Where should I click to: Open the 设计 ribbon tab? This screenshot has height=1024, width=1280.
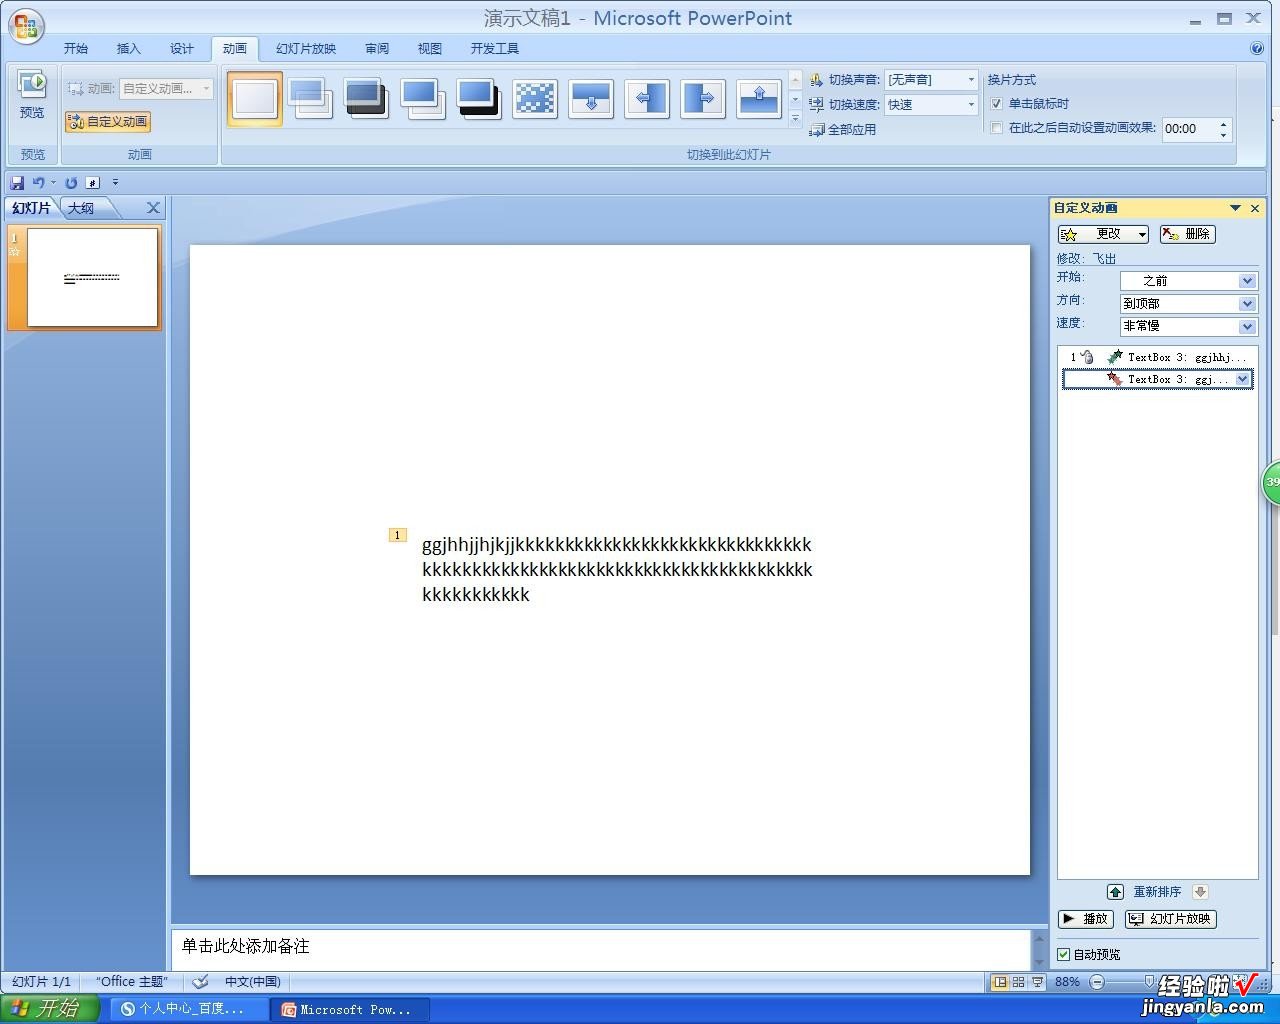(182, 48)
